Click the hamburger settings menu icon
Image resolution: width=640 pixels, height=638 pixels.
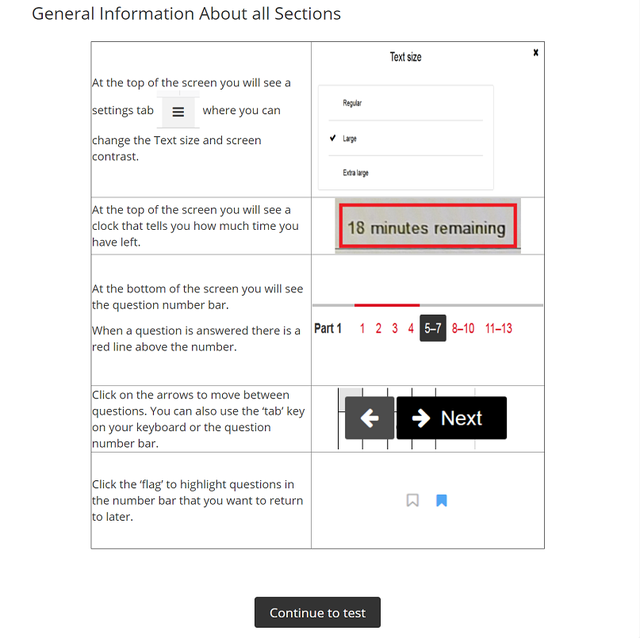178,112
